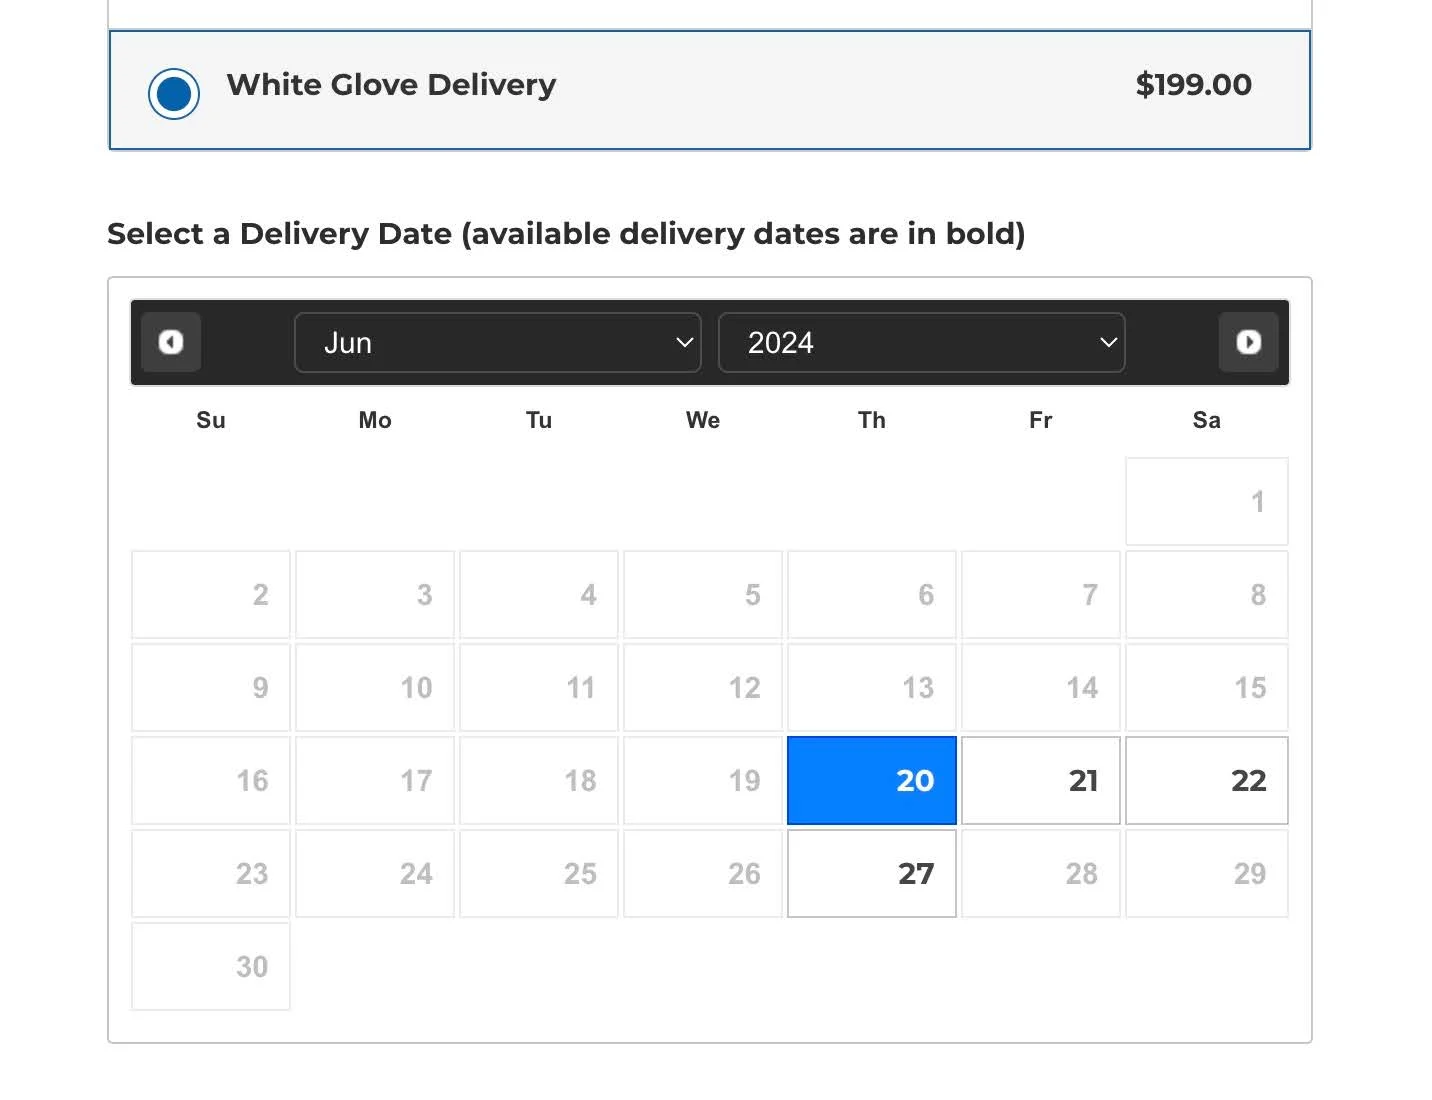Click the Select a Delivery Date heading

pos(567,233)
